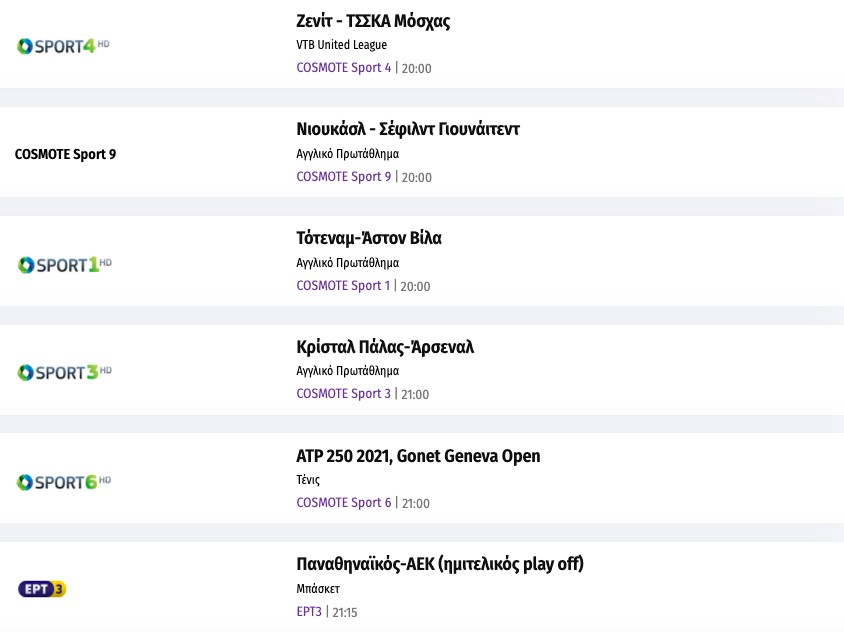Click the Μπάσκετ category label

(x=318, y=589)
